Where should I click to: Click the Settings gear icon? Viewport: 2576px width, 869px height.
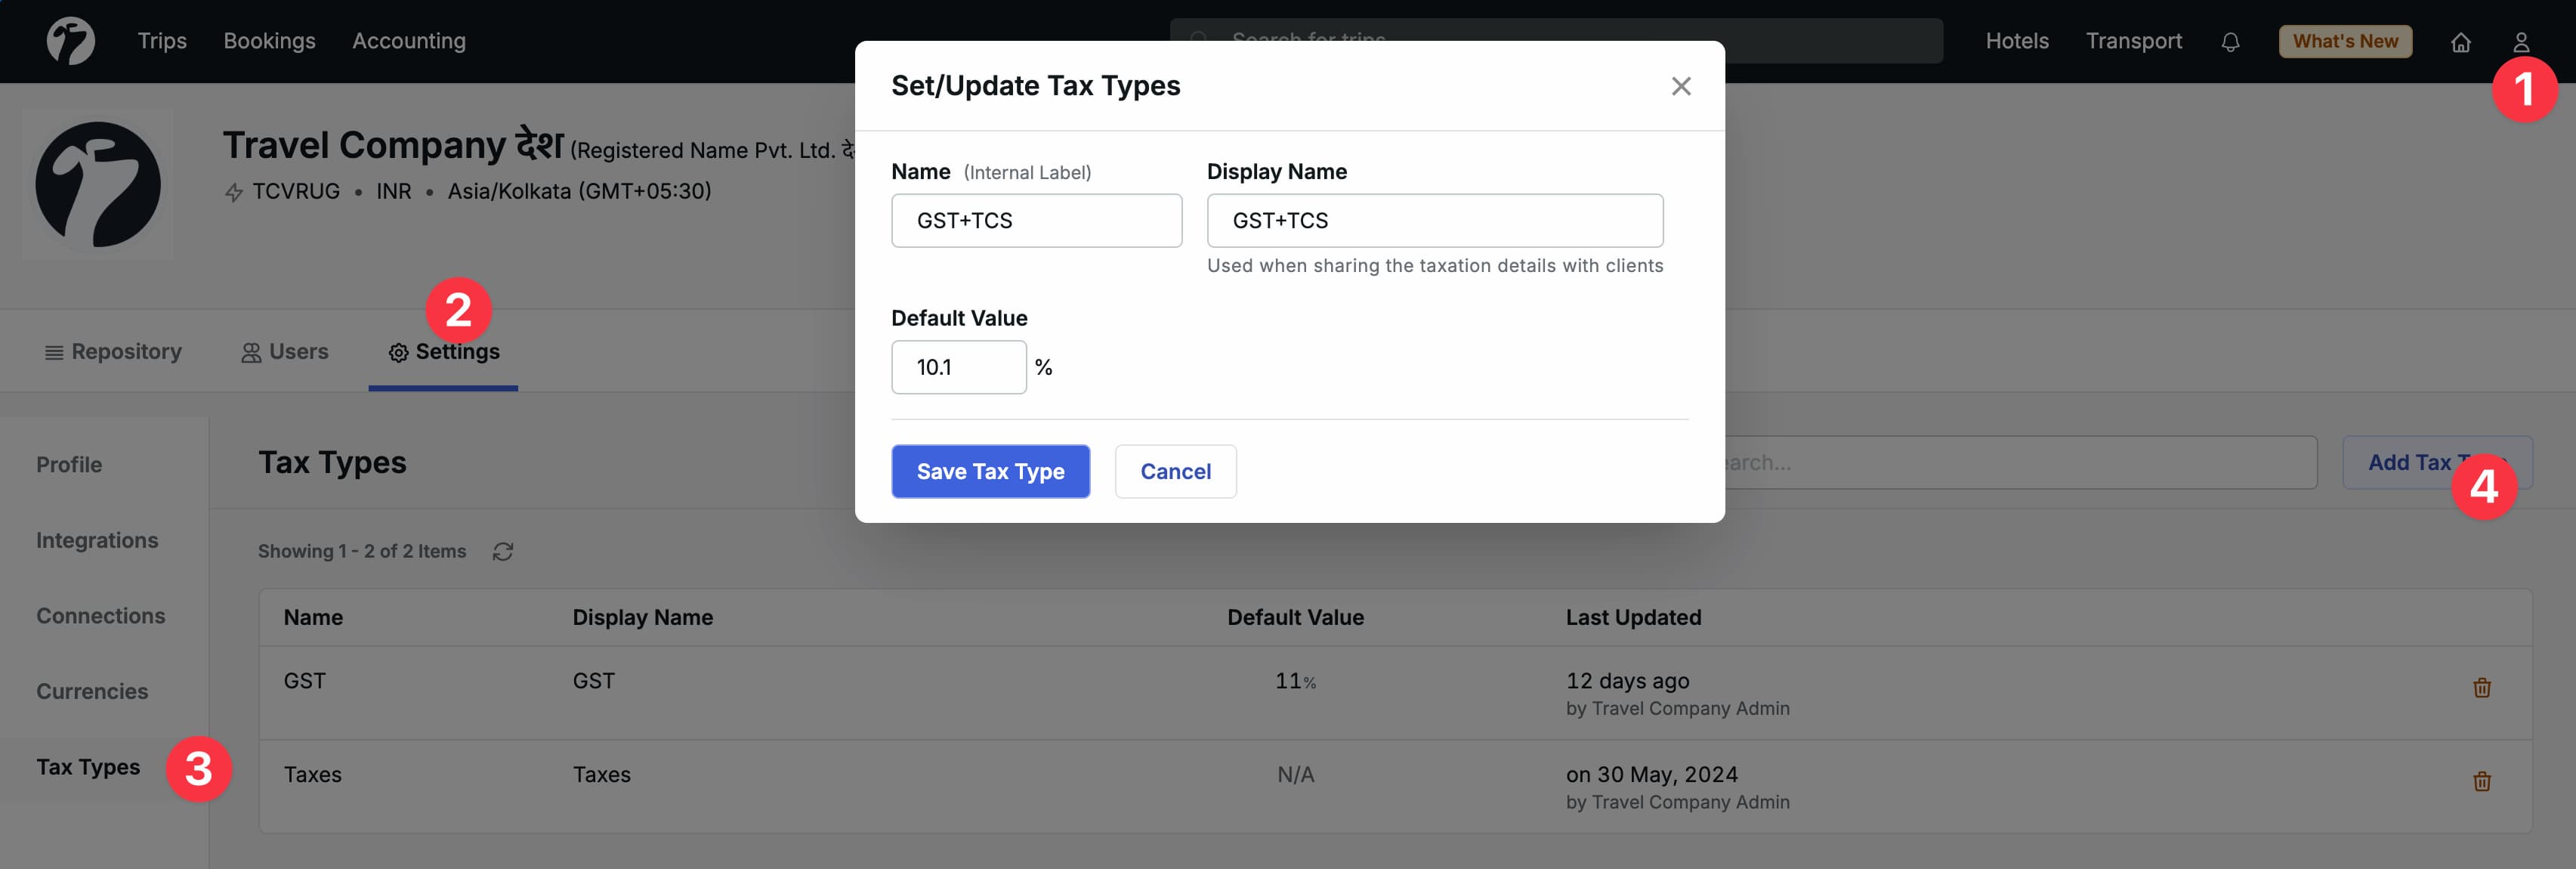[397, 352]
